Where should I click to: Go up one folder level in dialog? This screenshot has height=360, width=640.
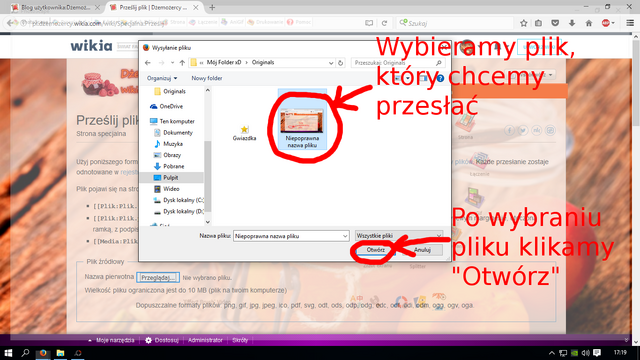(182, 62)
